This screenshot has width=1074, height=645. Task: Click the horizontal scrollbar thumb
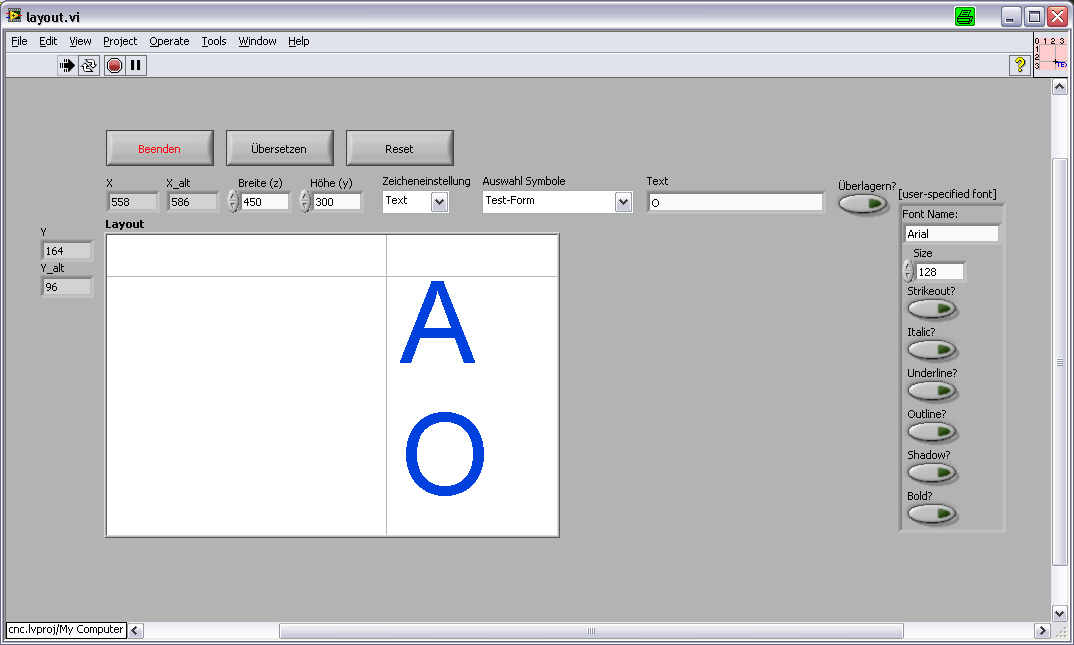pos(591,631)
